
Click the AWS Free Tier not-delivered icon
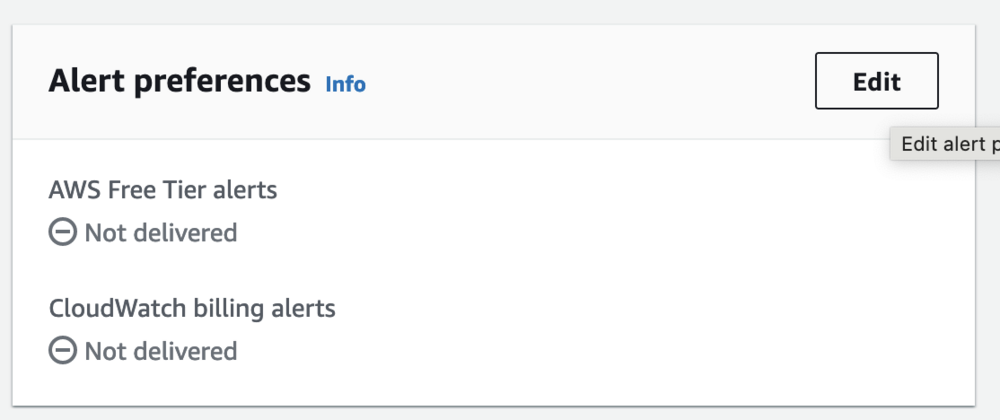(x=62, y=233)
